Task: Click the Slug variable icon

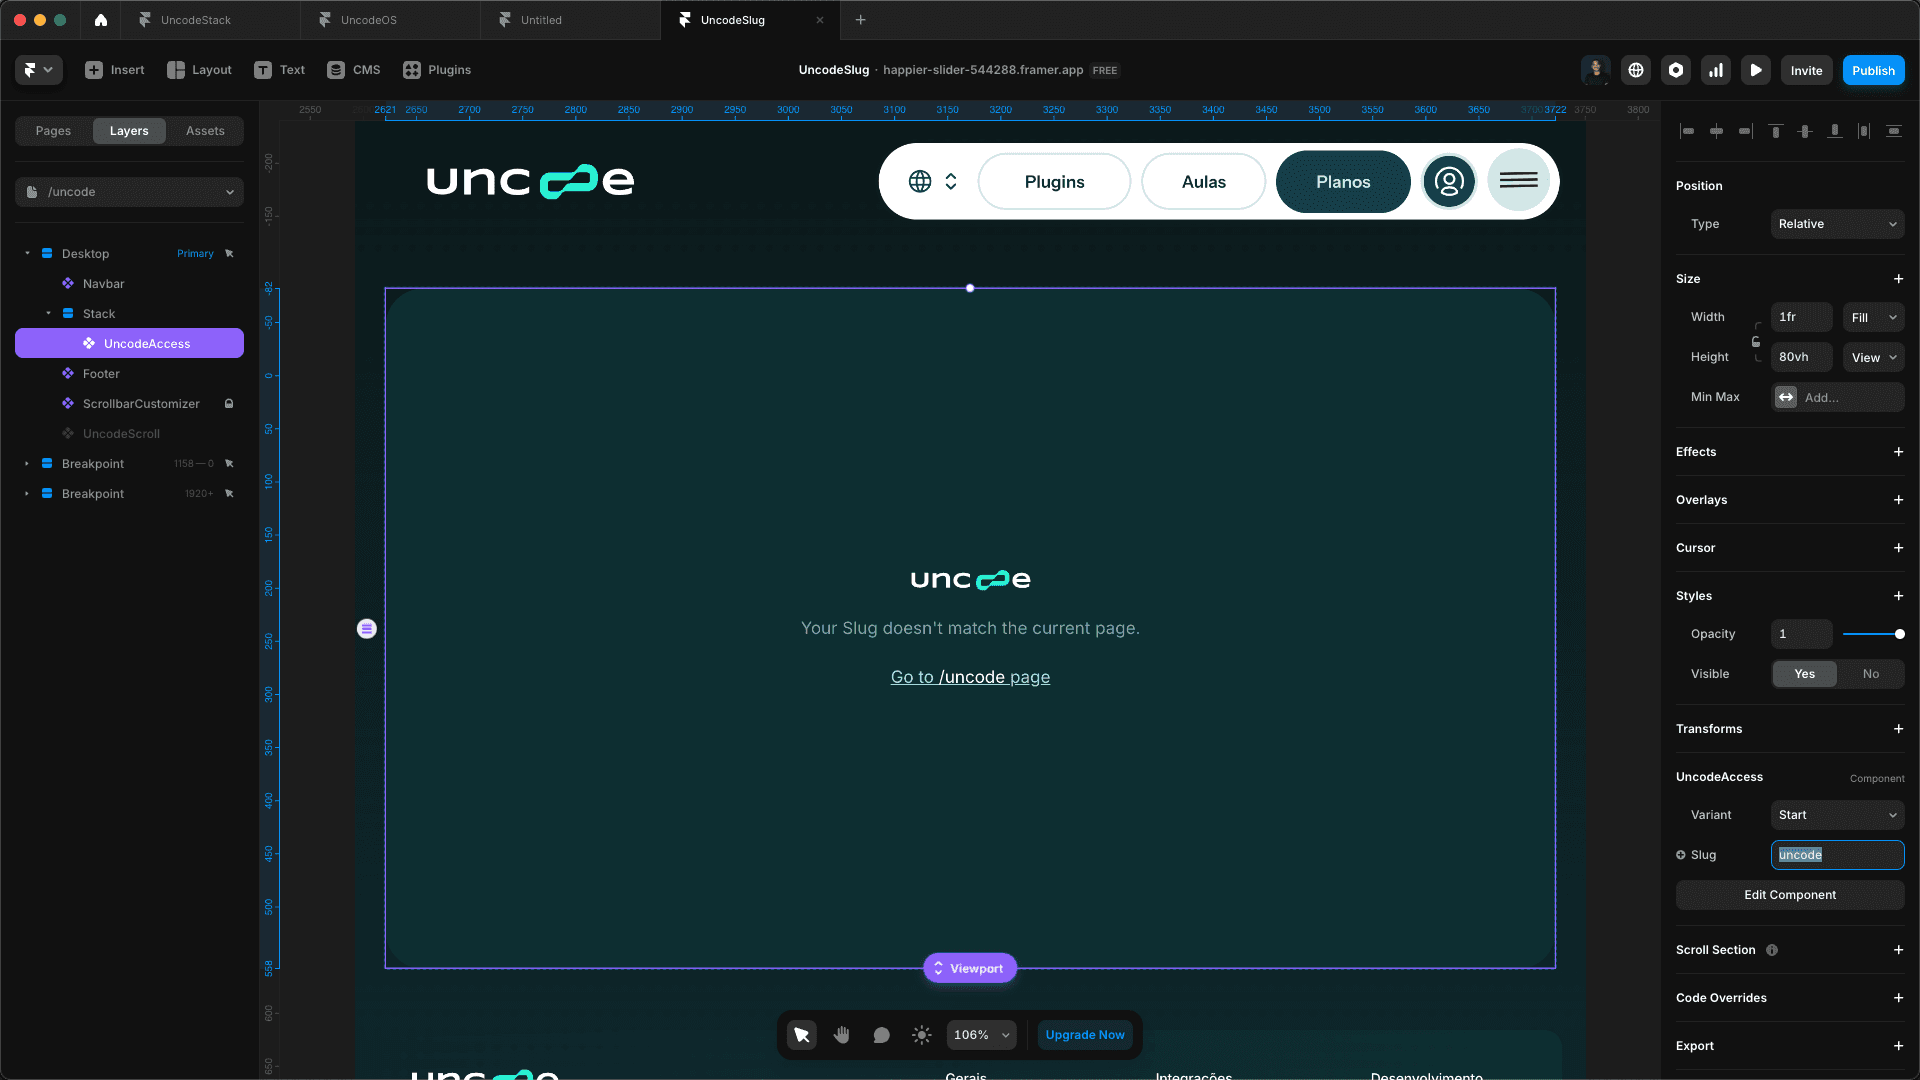Action: (x=1681, y=855)
